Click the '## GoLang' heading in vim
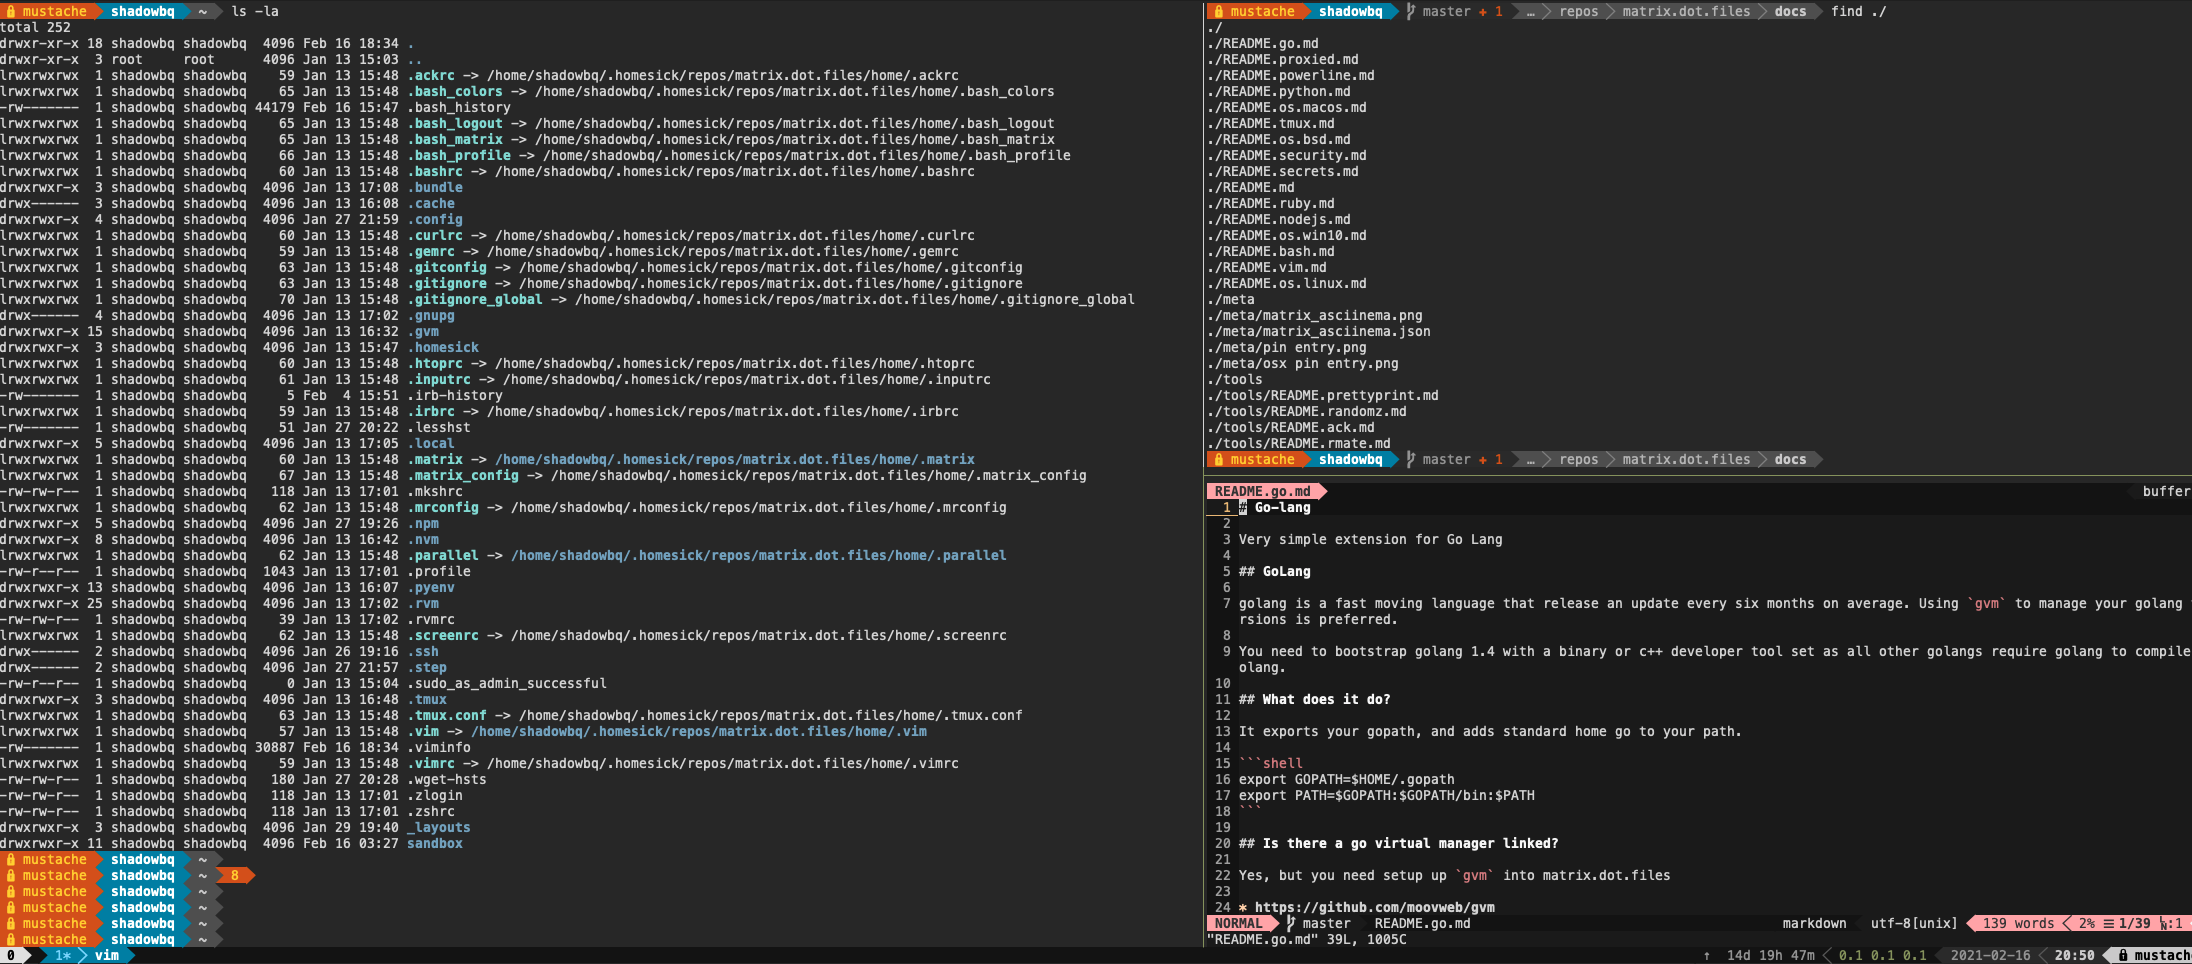 coord(1275,572)
